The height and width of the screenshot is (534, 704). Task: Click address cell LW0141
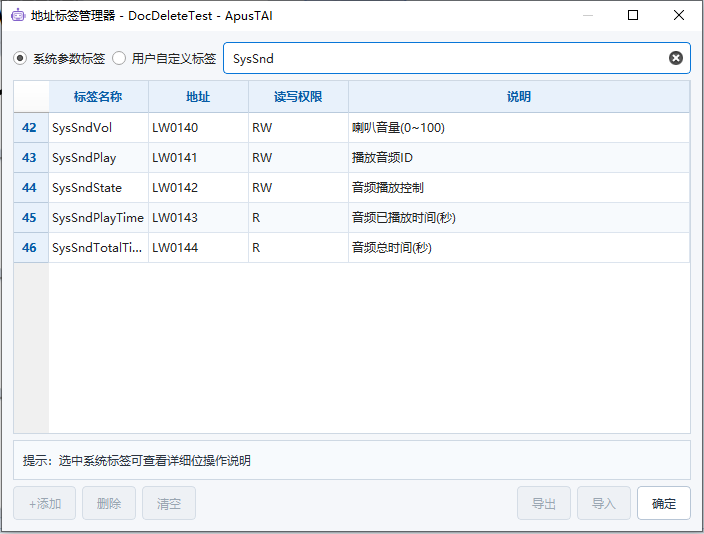[198, 158]
